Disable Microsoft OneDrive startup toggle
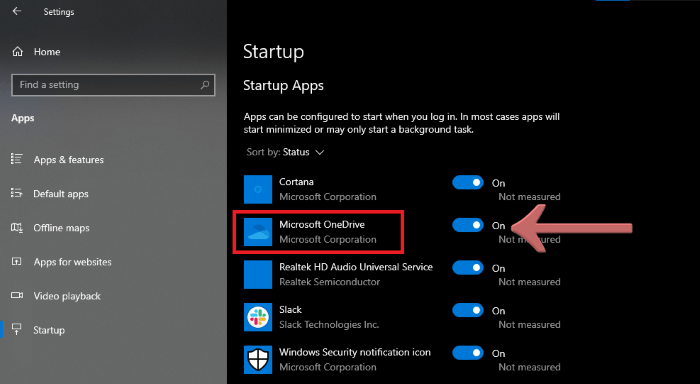Screen dimensions: 700x384 click(467, 225)
